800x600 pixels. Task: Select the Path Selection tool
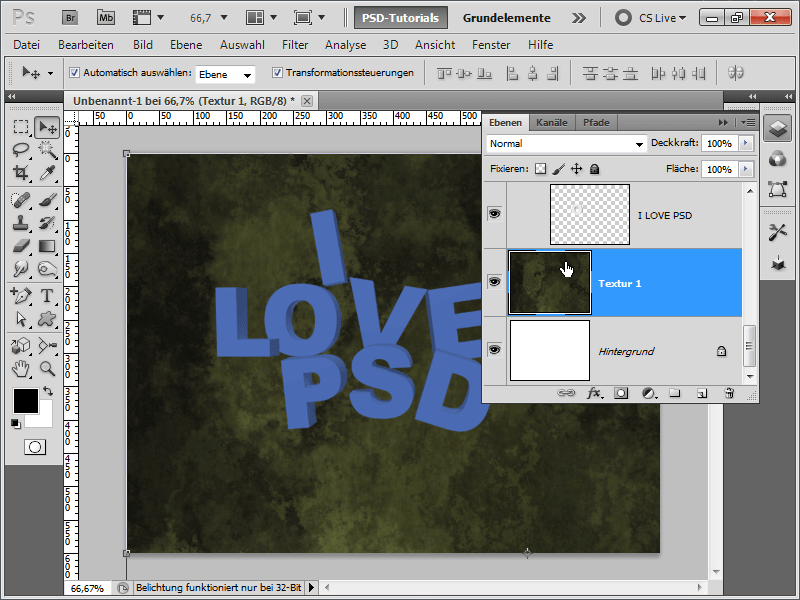tap(21, 319)
